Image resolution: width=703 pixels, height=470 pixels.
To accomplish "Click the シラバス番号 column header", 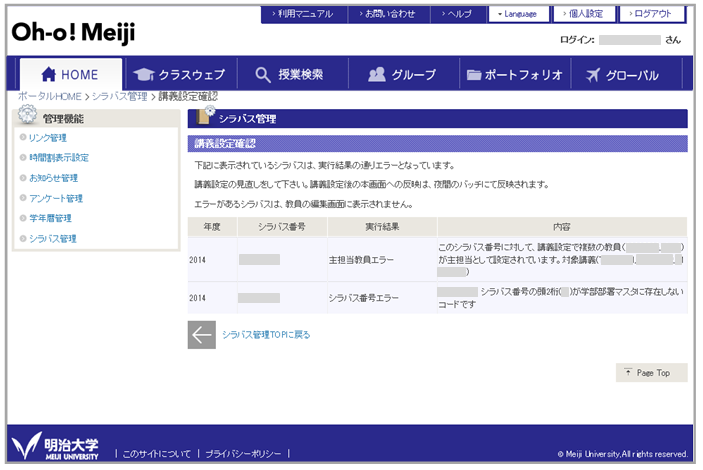I will pos(282,227).
